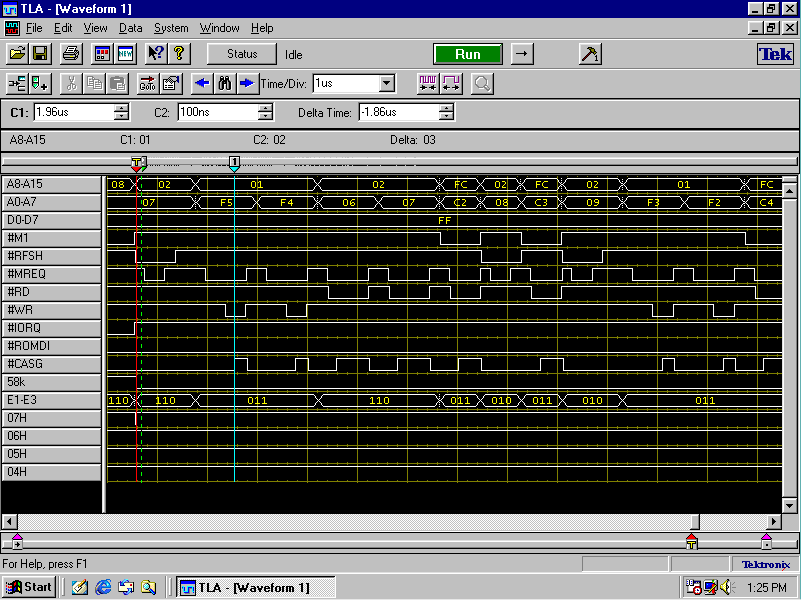Click the GoTo icon
This screenshot has height=600, width=801.
pyautogui.click(x=148, y=83)
